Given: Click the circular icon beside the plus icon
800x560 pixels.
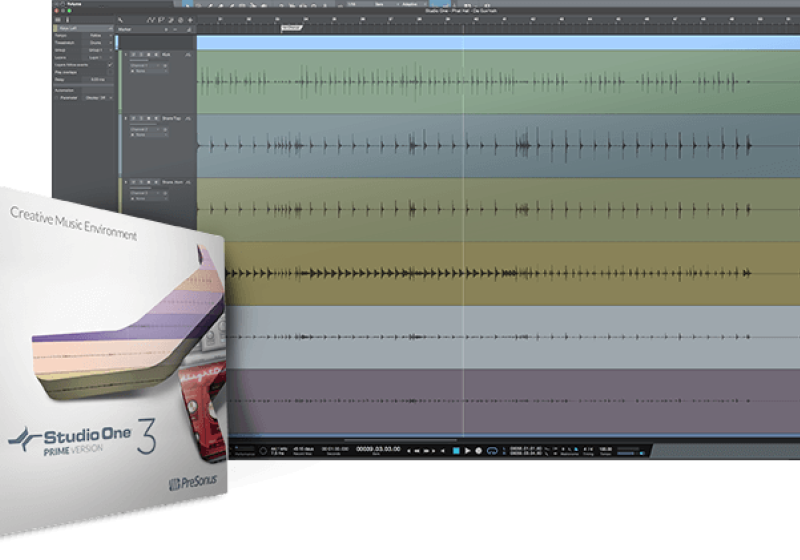Looking at the screenshot, I should [x=181, y=20].
